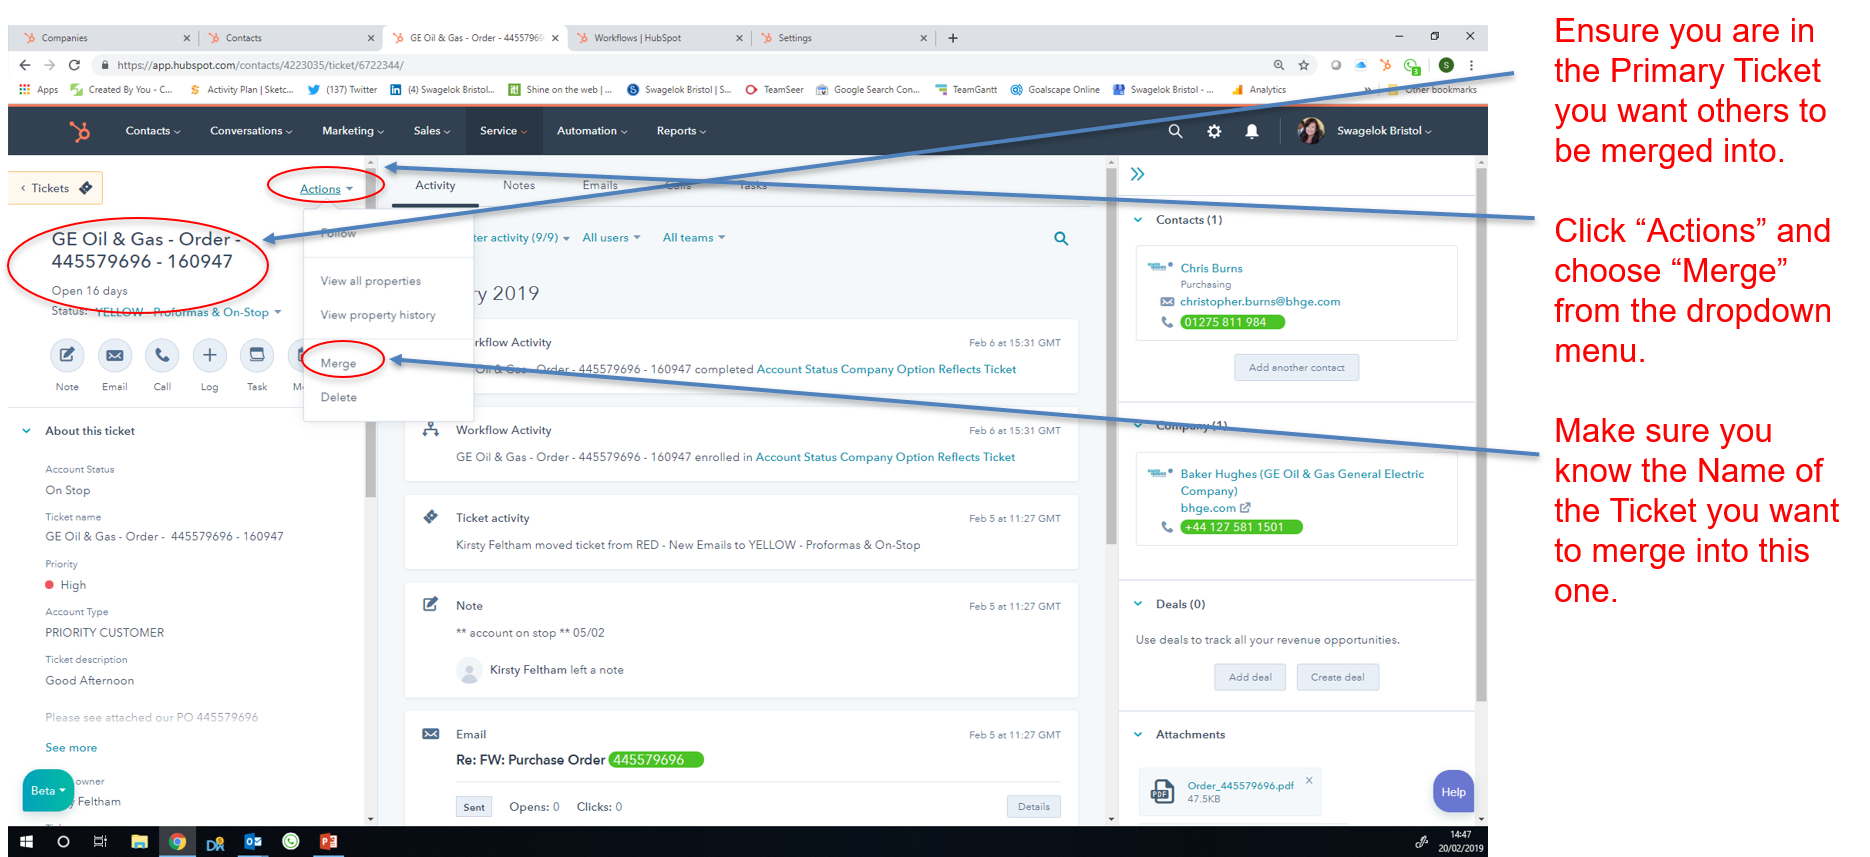Open the Help button
This screenshot has height=857, width=1870.
pyautogui.click(x=1453, y=792)
